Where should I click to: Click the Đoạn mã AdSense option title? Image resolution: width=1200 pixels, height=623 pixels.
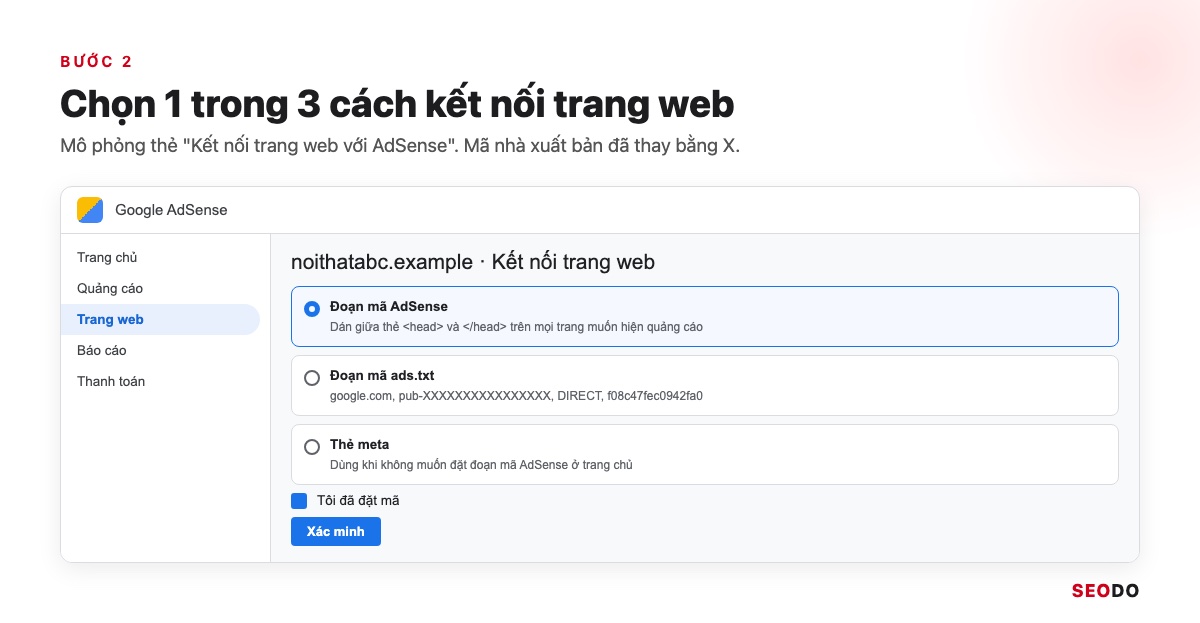[389, 307]
